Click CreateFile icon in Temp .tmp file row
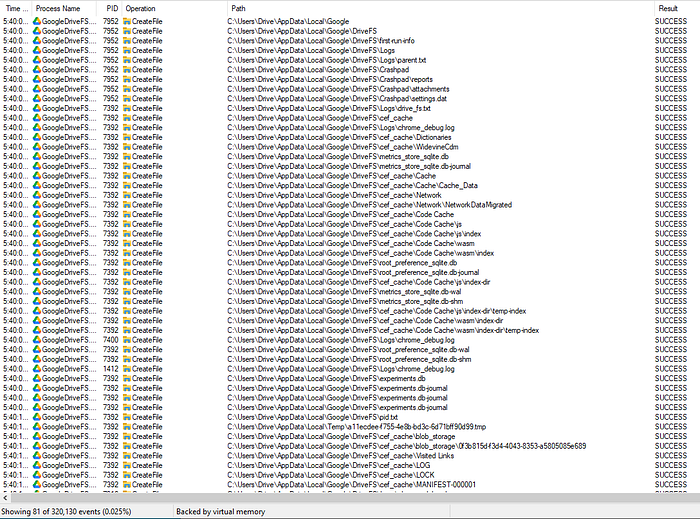The image size is (700, 519). pos(127,427)
